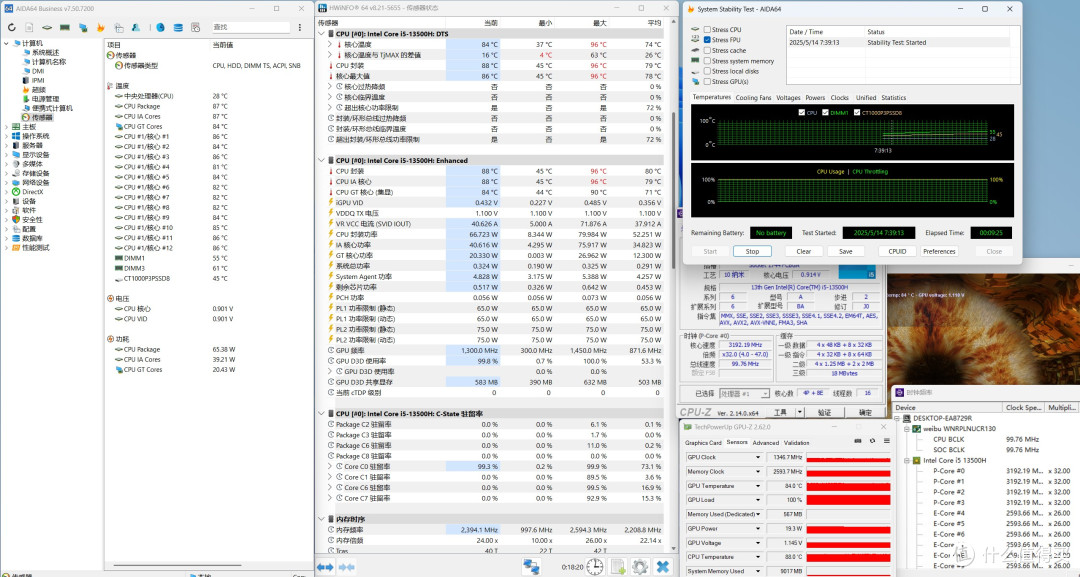
Task: Click the Stop button
Action: [752, 251]
